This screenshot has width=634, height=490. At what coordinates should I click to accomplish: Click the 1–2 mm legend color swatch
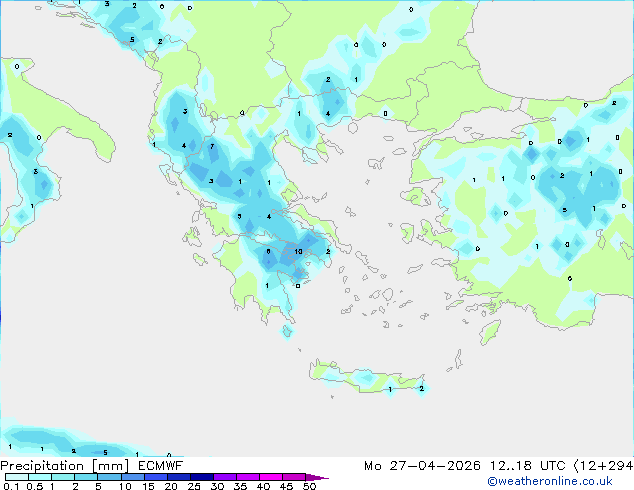(x=63, y=477)
